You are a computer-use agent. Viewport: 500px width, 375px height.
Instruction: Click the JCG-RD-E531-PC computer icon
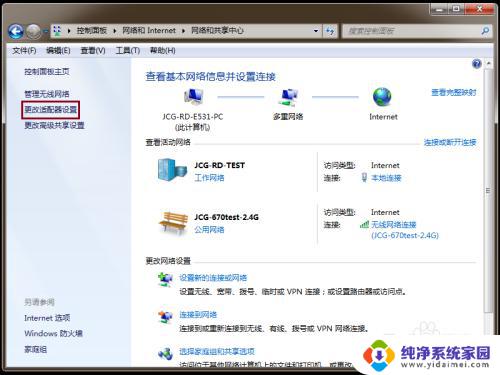click(x=193, y=97)
